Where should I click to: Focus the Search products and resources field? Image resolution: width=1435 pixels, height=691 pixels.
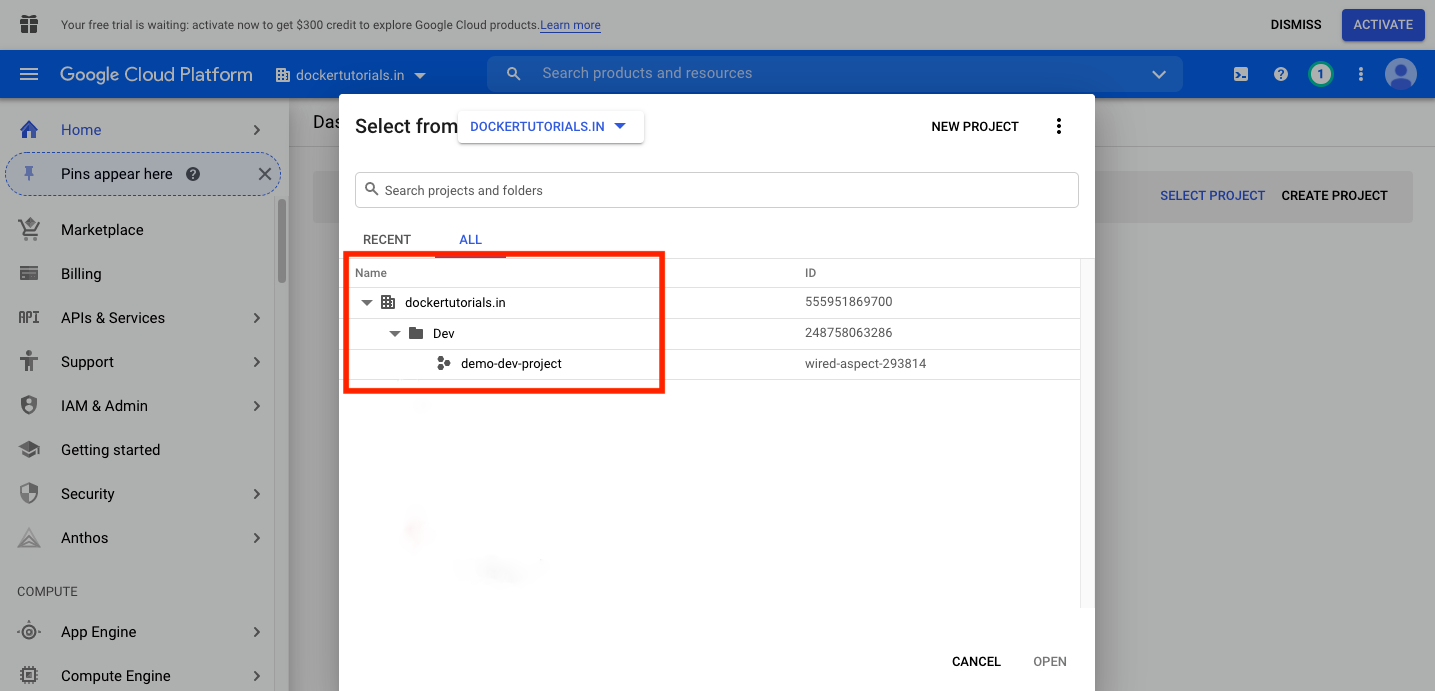[835, 74]
